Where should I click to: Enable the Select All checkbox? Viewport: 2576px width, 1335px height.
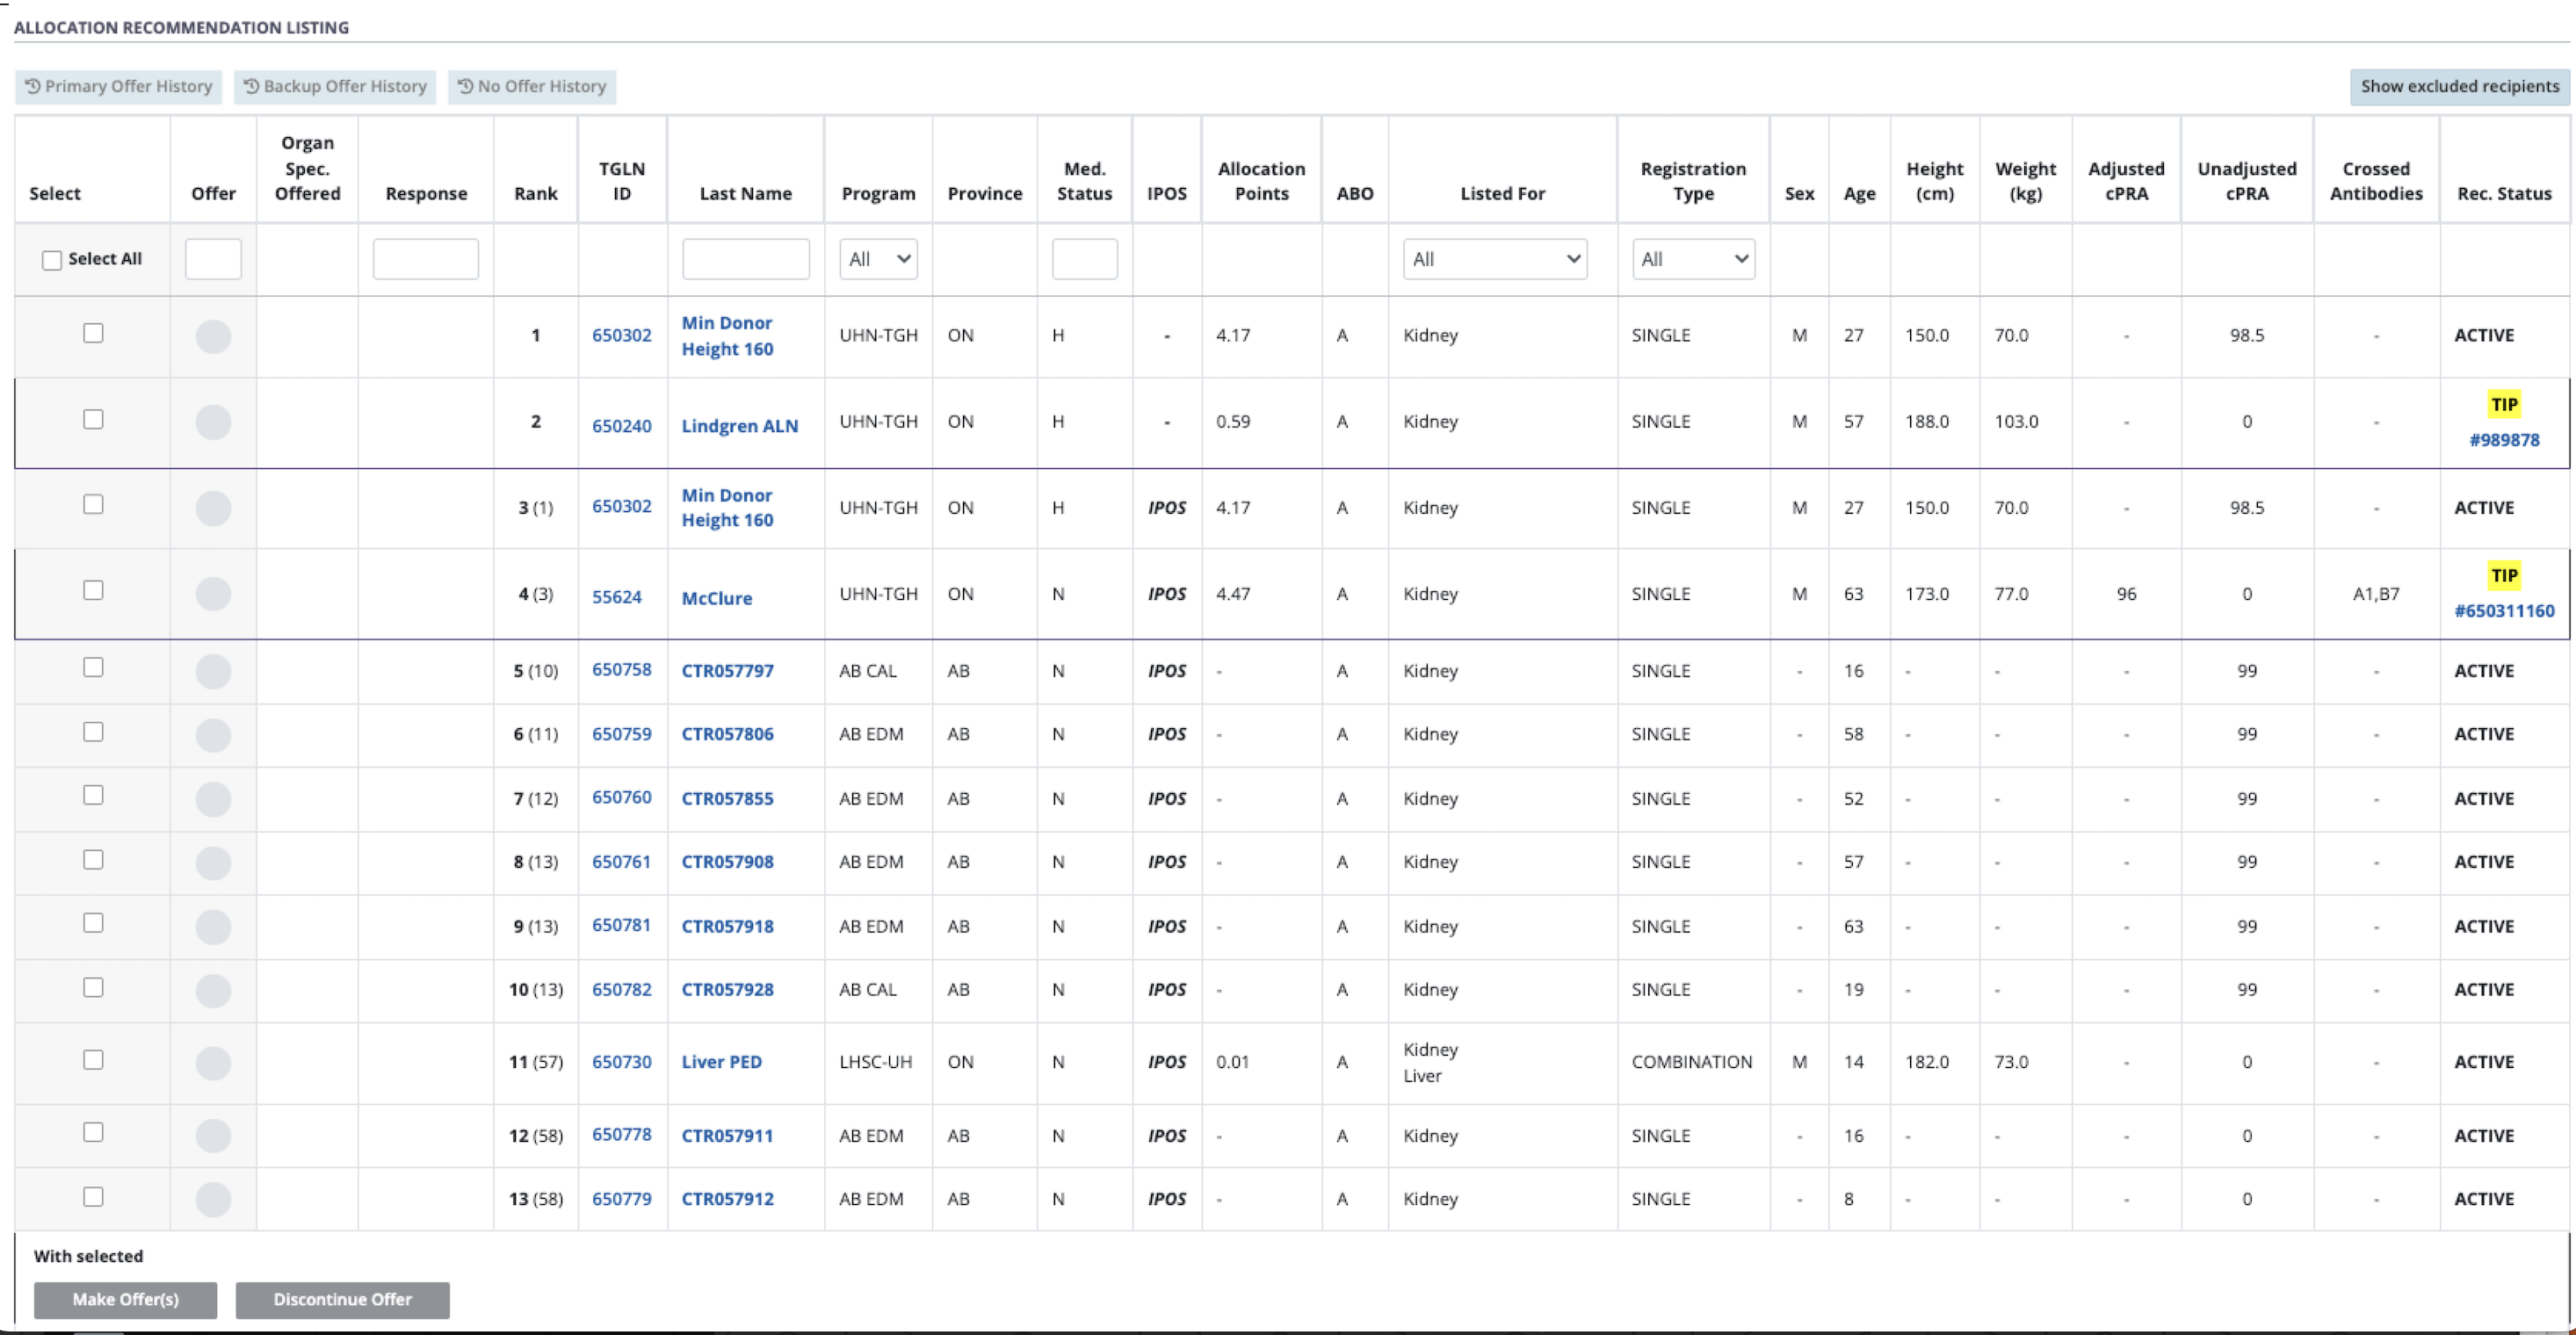[x=51, y=258]
